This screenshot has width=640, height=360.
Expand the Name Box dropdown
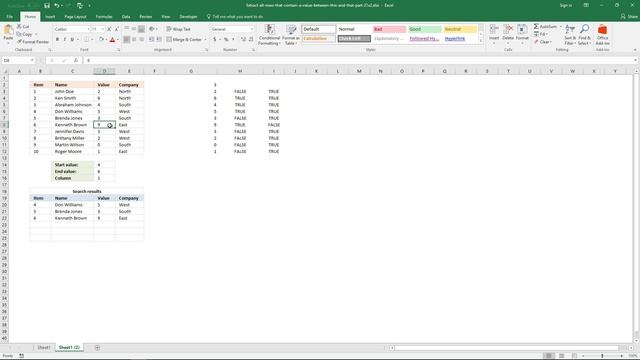32,60
